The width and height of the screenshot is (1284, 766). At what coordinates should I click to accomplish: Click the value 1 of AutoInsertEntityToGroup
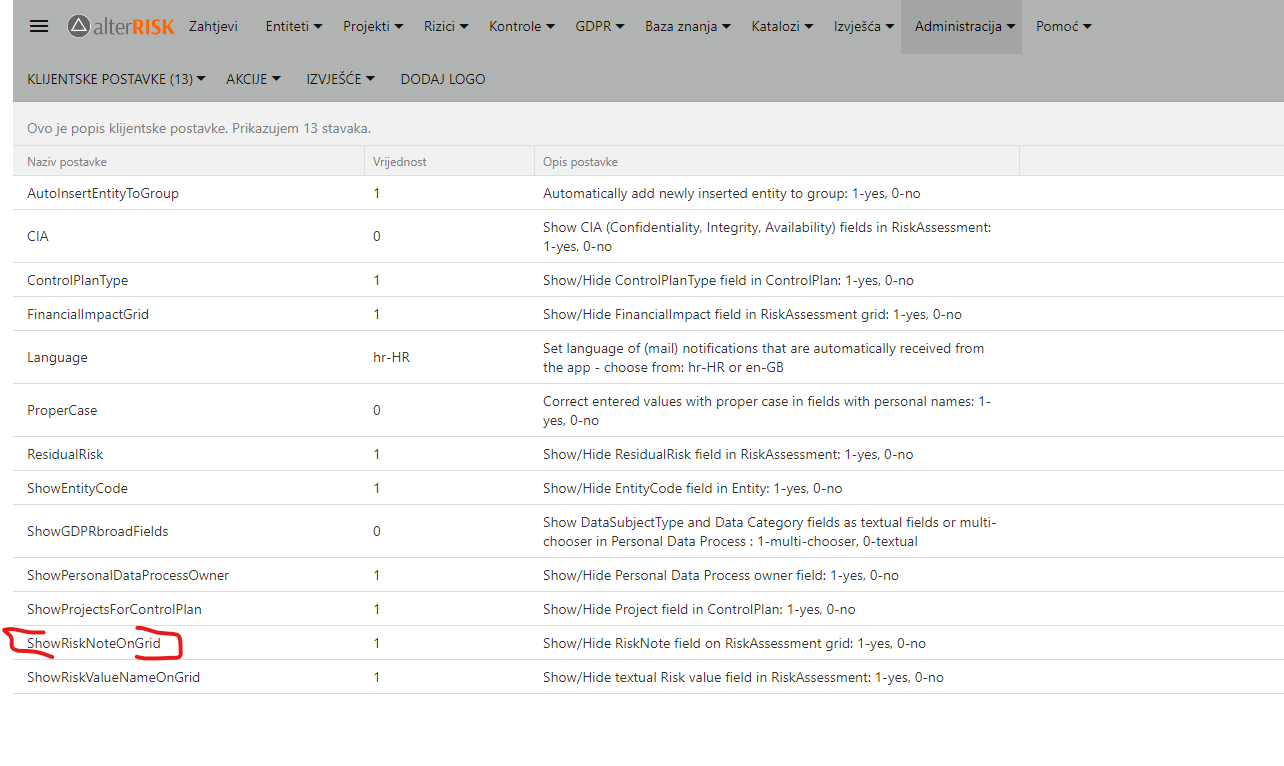pos(377,193)
